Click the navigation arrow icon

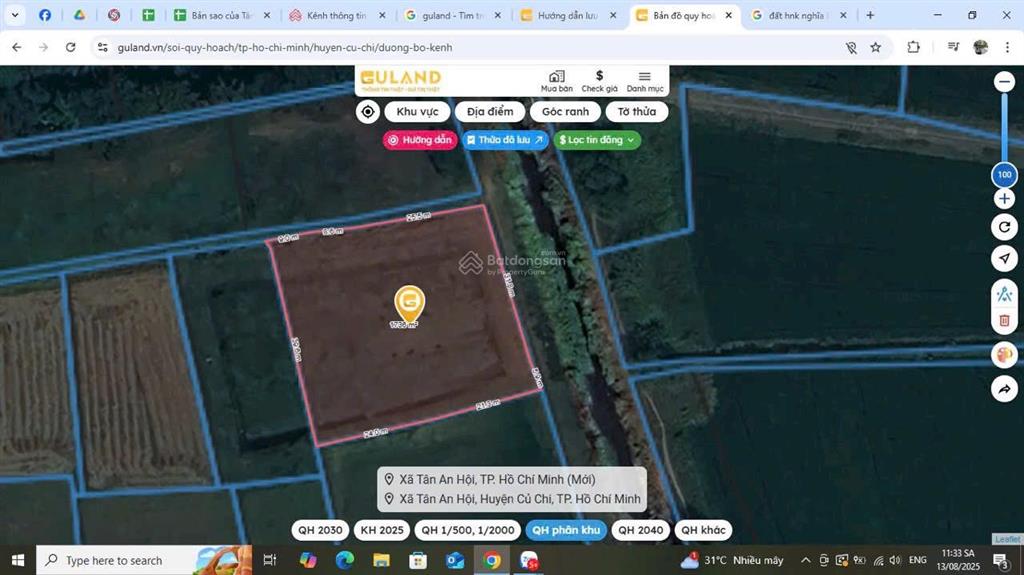(x=1004, y=259)
